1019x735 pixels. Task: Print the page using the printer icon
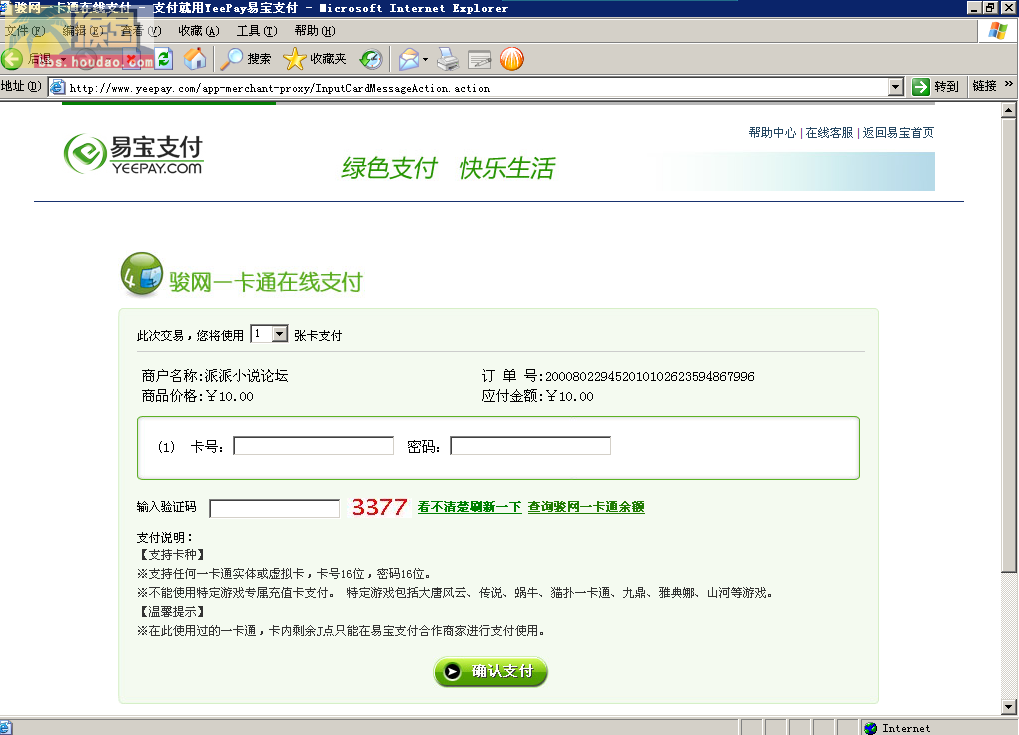[x=448, y=59]
